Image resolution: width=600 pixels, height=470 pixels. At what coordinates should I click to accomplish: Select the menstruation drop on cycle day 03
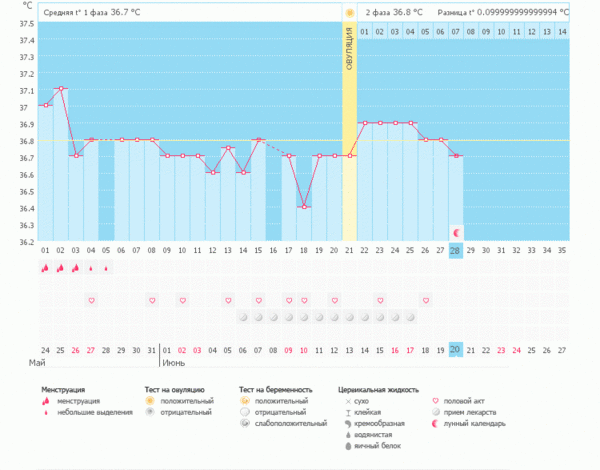pos(75,268)
